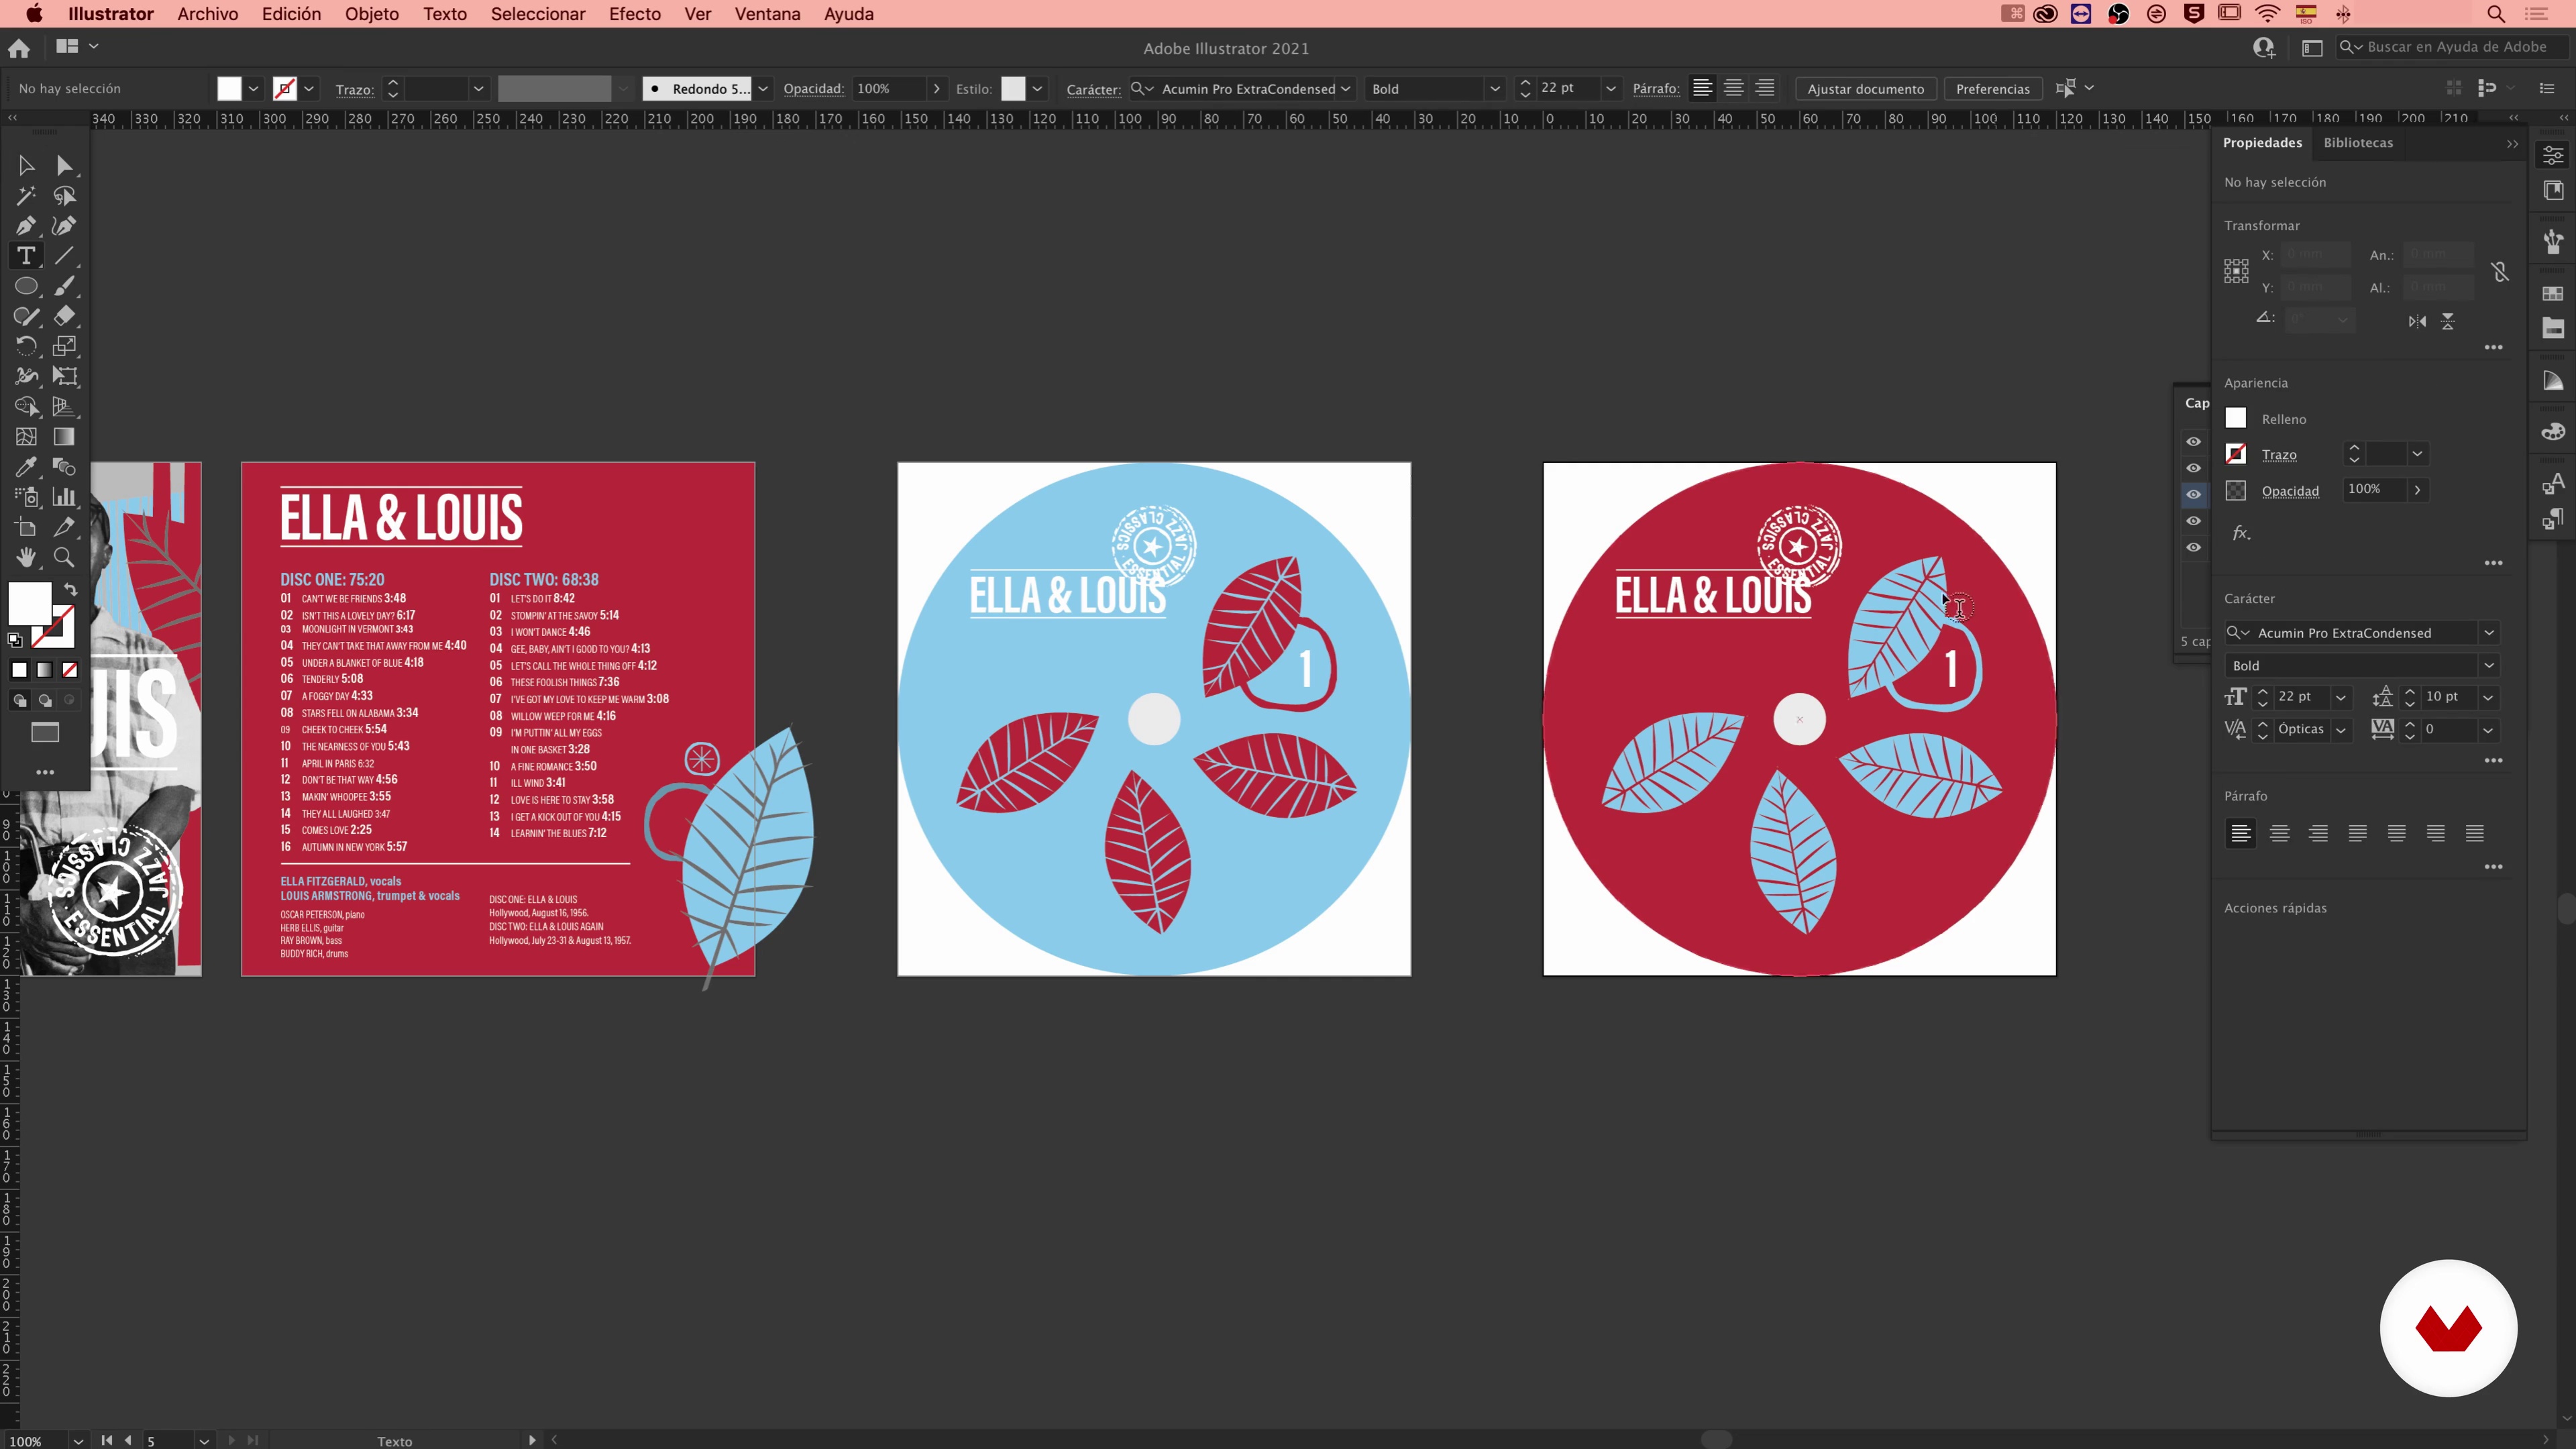
Task: Toggle constrain width and height proportions
Action: [2499, 271]
